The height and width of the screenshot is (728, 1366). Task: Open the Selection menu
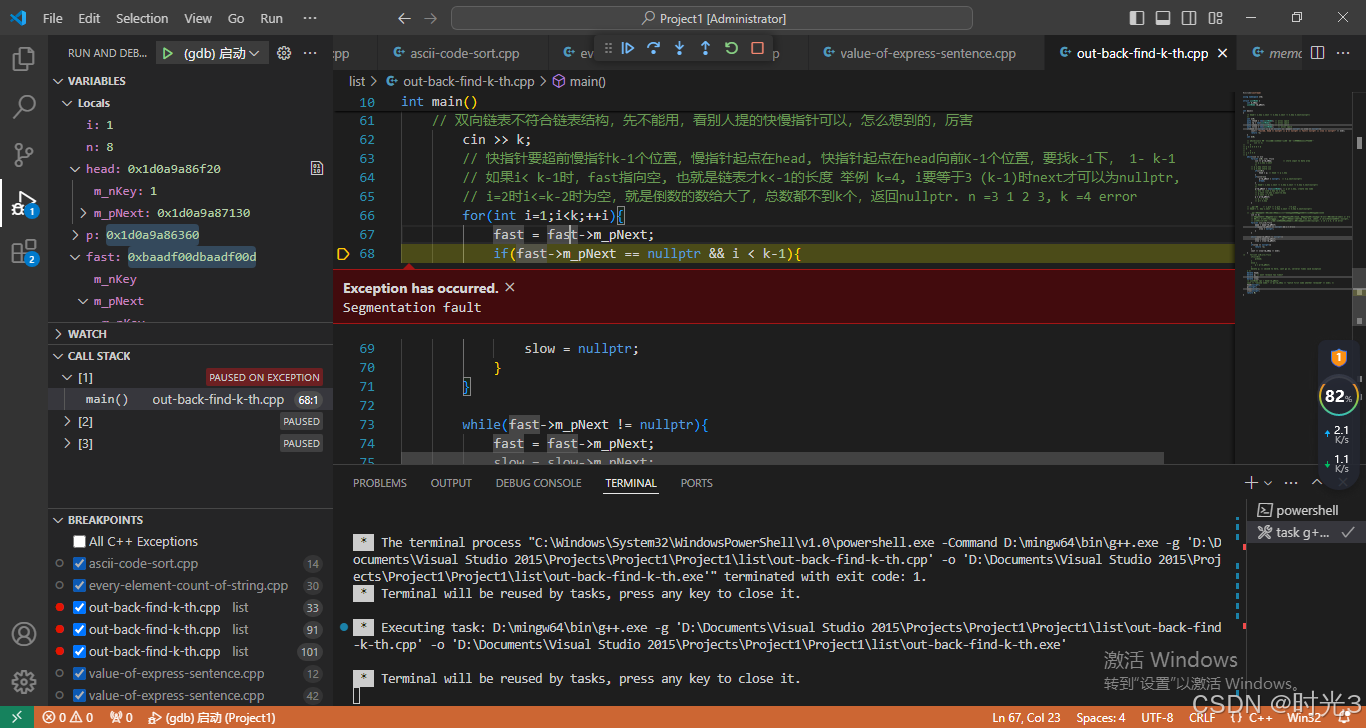pos(142,18)
